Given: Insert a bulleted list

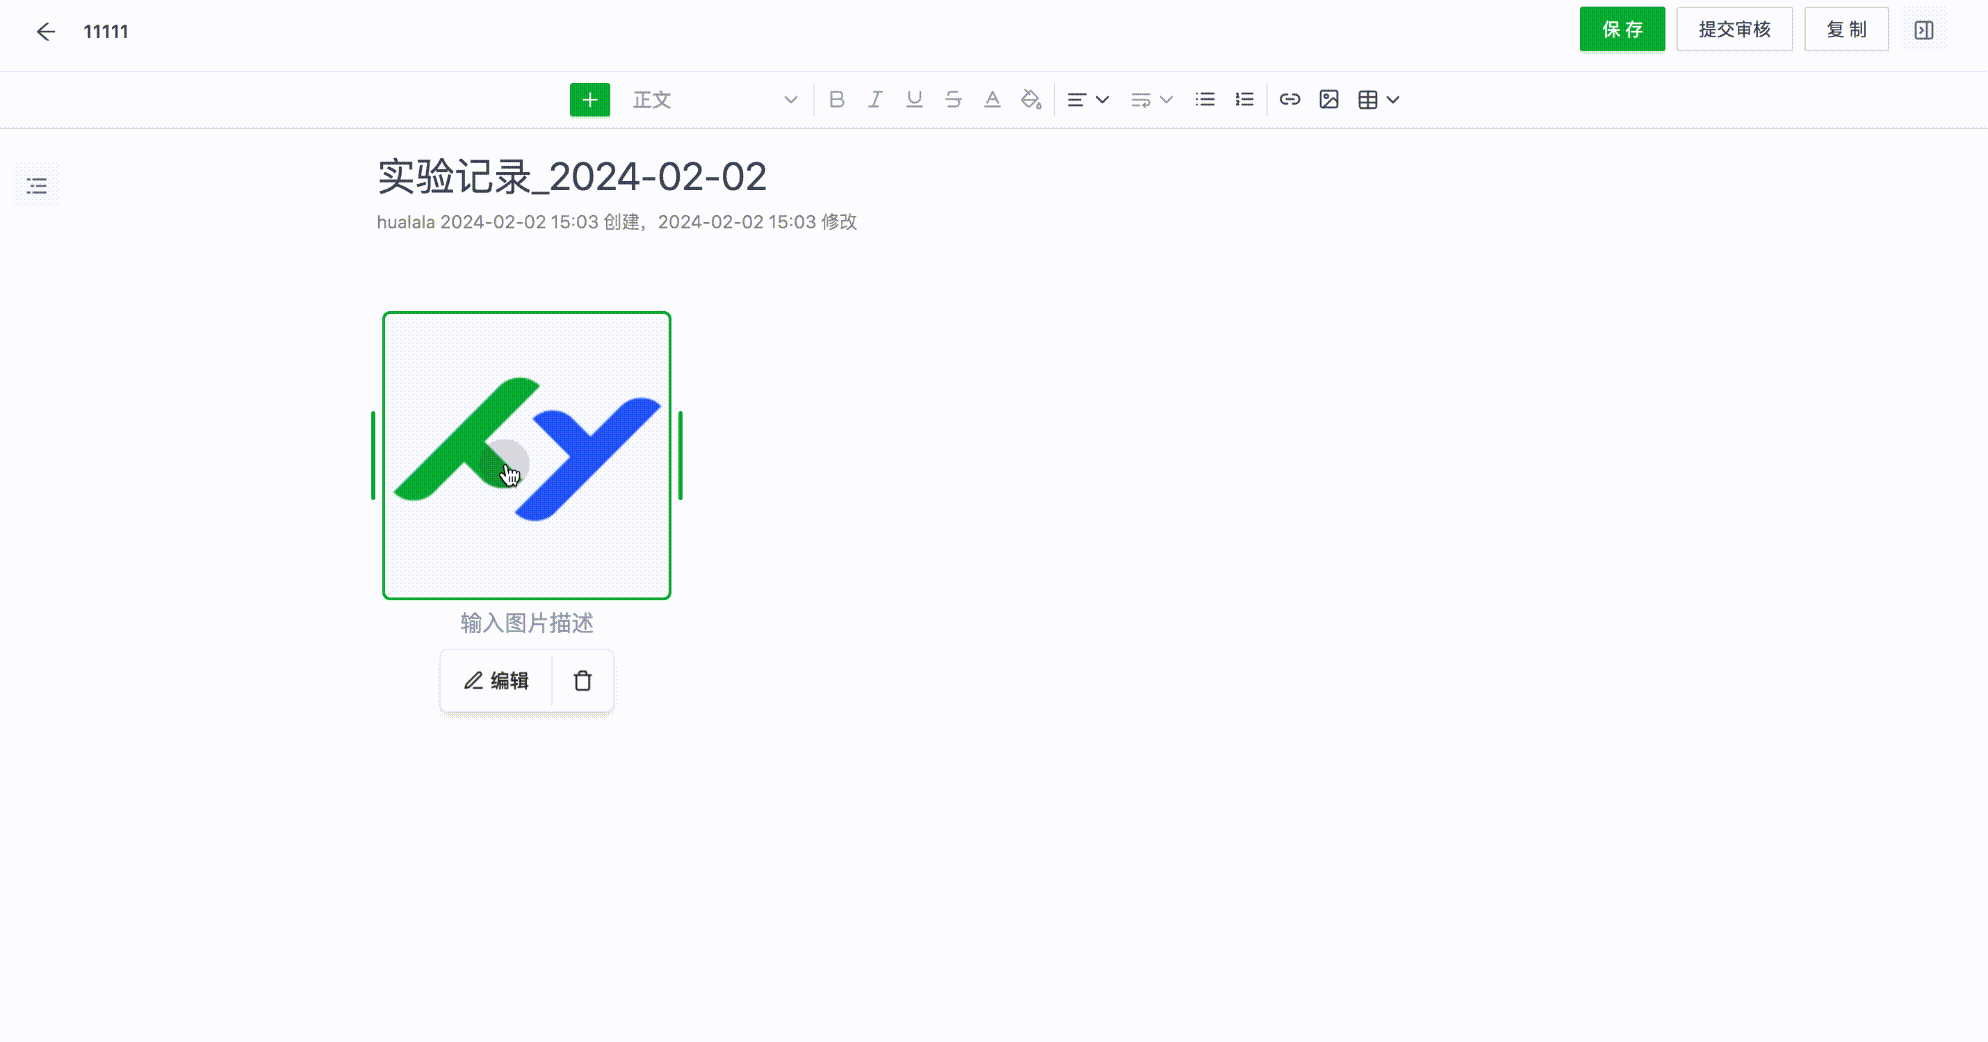Looking at the screenshot, I should (1205, 100).
